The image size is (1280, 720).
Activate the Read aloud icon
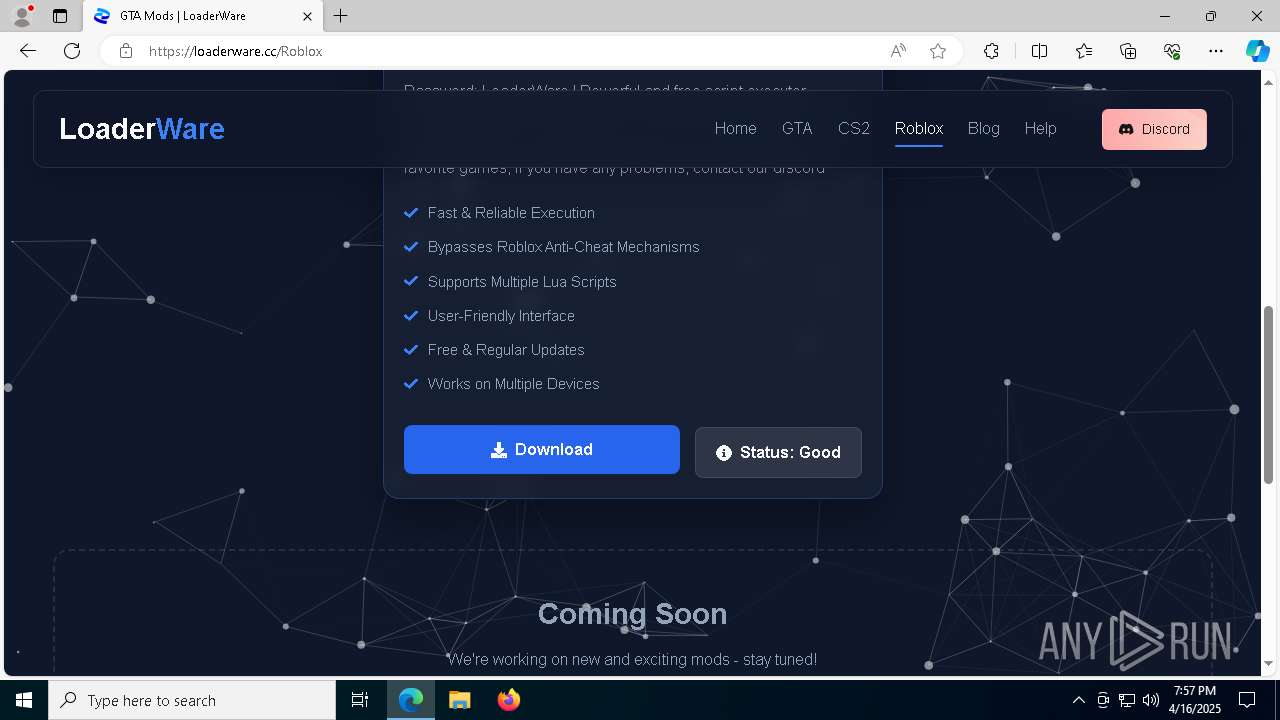coord(898,51)
